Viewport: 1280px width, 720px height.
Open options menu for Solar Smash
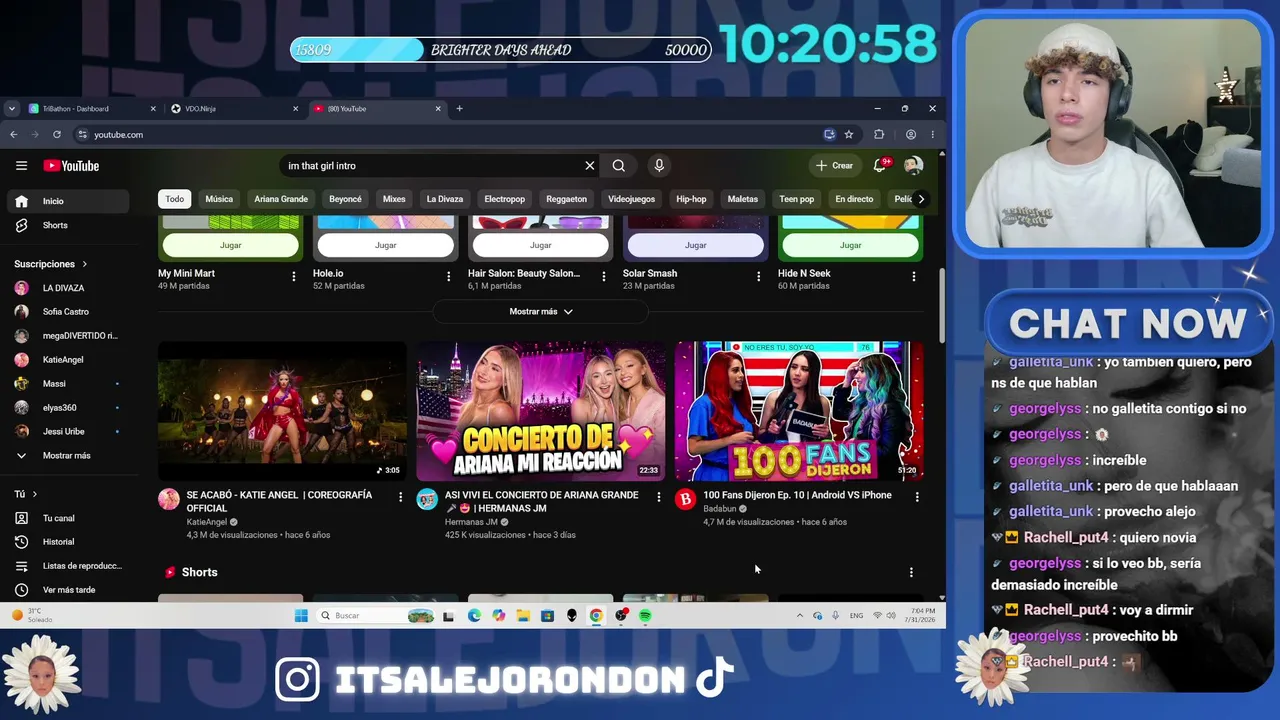[758, 276]
